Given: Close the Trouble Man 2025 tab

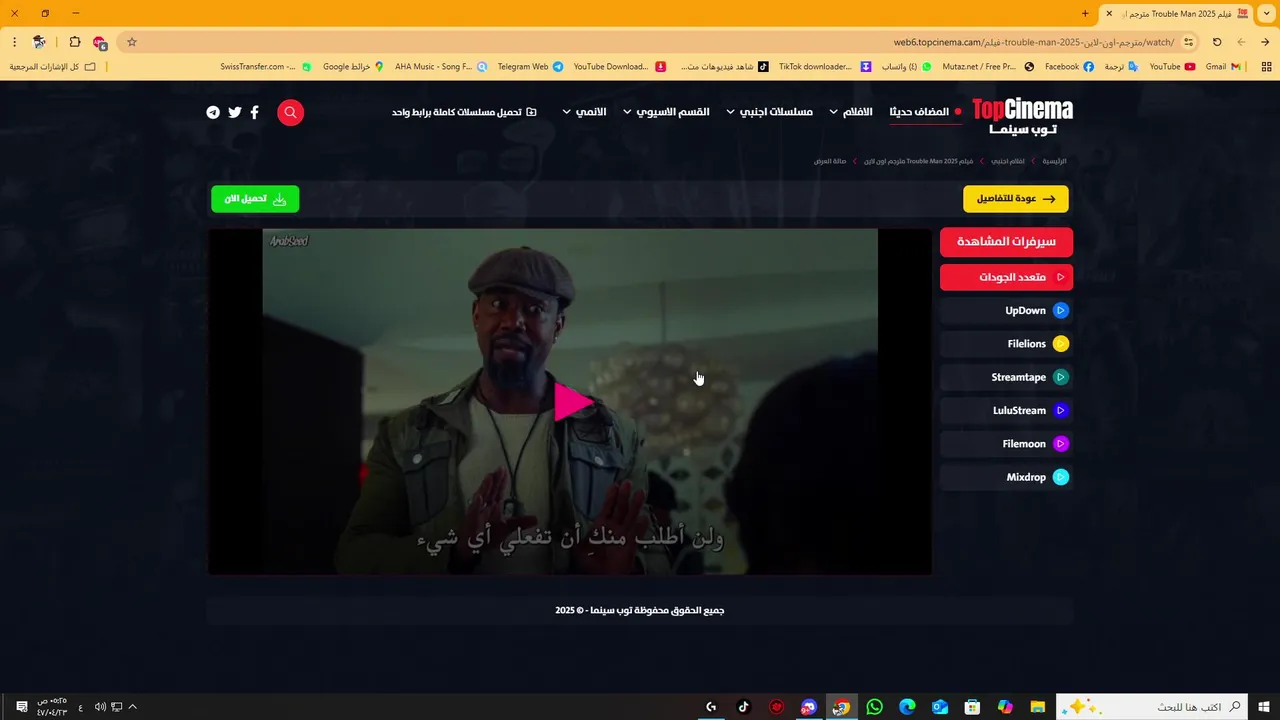Looking at the screenshot, I should pyautogui.click(x=1109, y=14).
